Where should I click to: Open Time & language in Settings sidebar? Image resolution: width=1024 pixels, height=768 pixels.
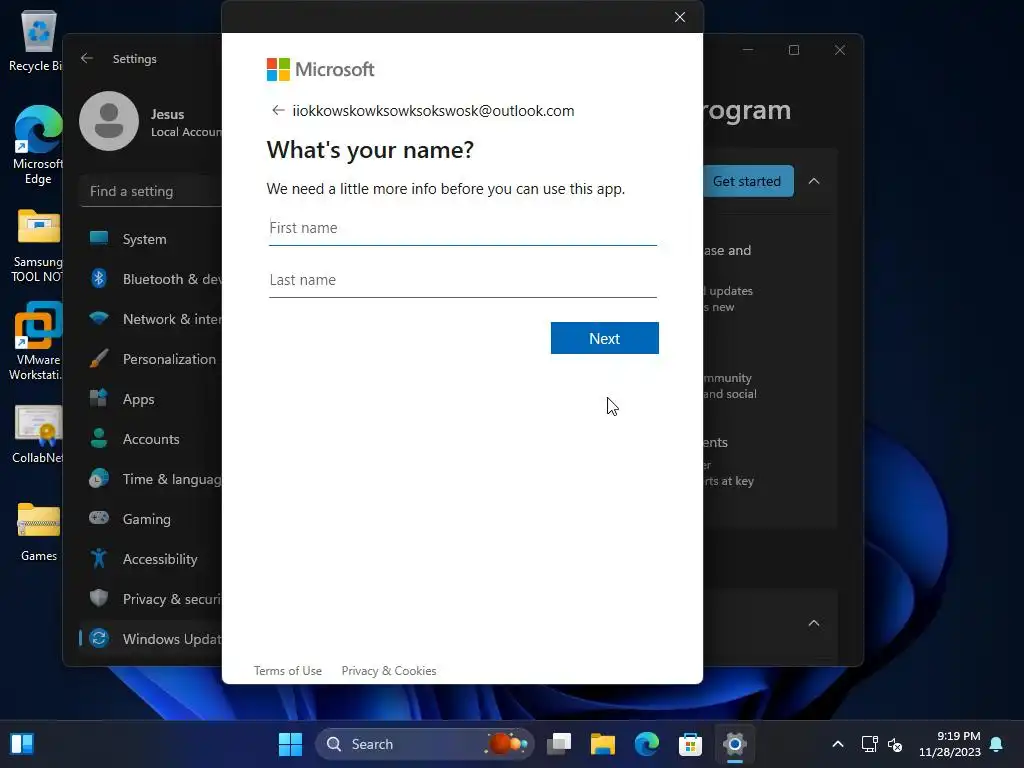152,479
